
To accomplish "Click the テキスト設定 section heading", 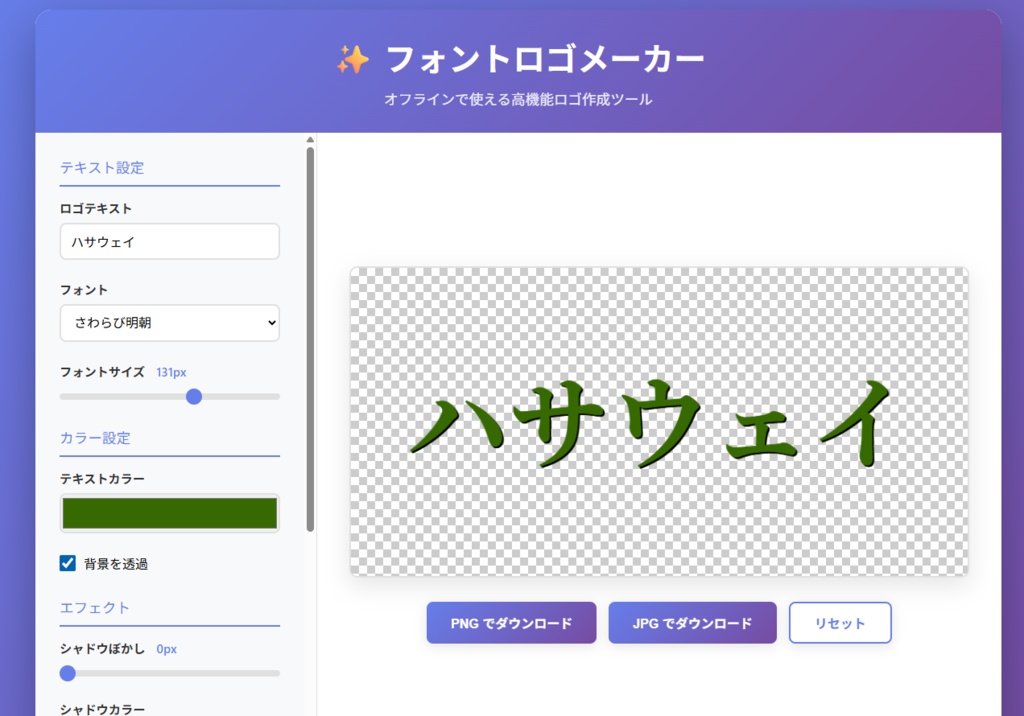I will tap(101, 168).
